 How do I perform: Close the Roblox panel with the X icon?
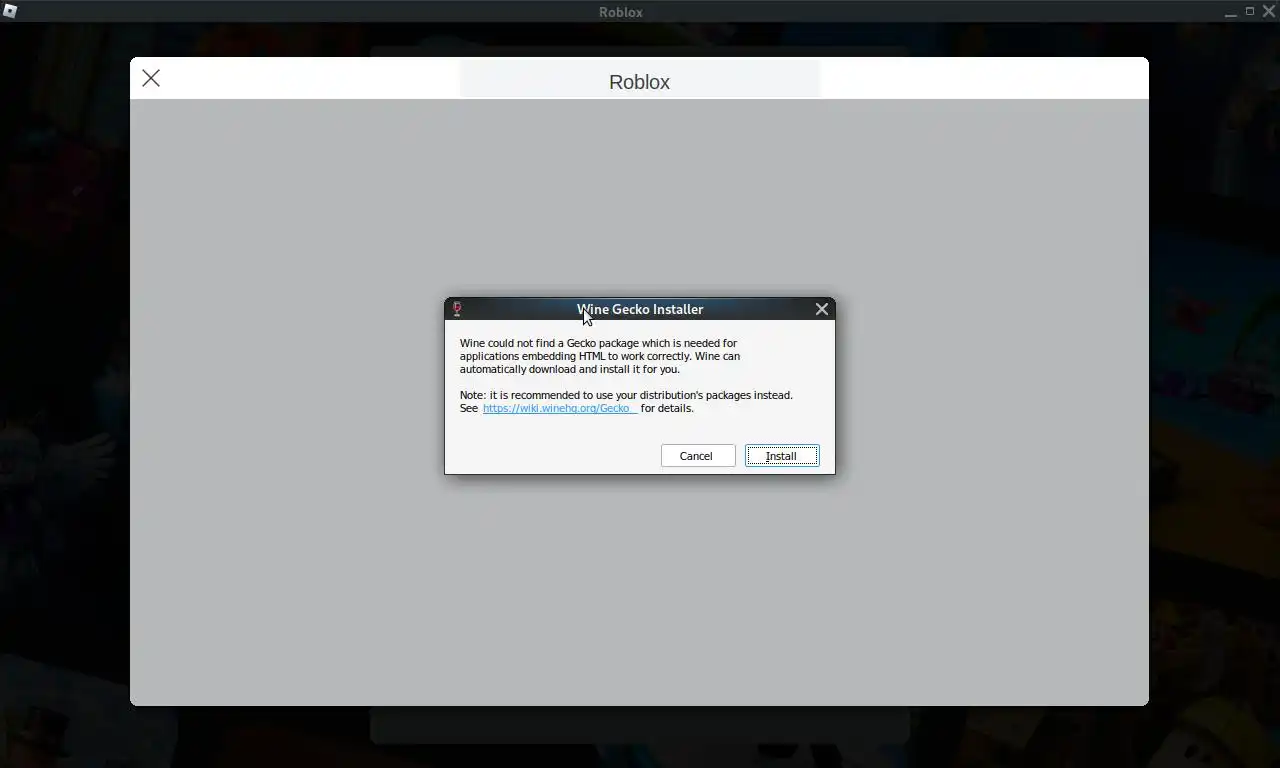point(151,78)
